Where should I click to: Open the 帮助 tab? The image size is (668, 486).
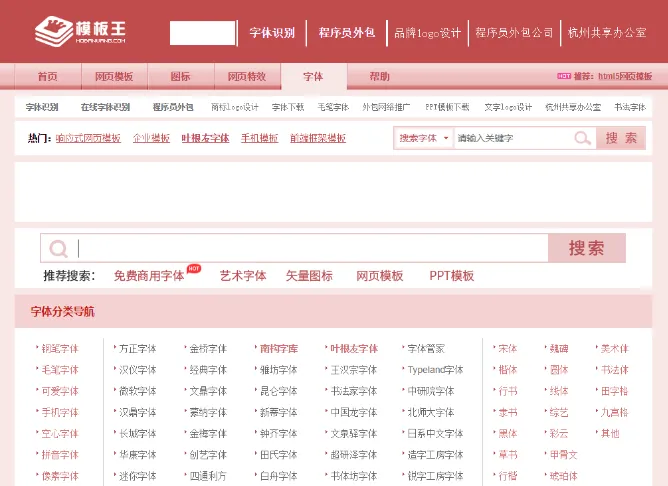(380, 76)
